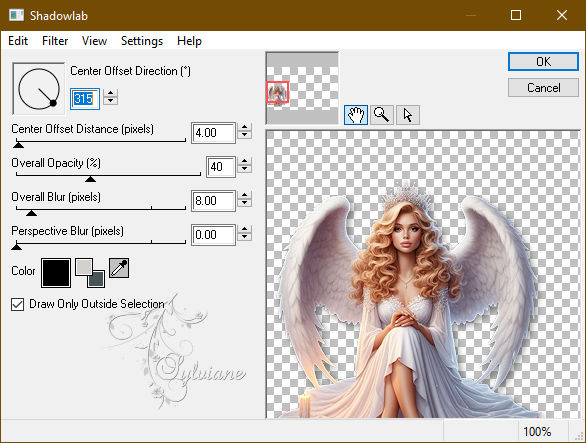586x443 pixels.
Task: Click the navigator preview thumbnail
Action: (x=302, y=88)
